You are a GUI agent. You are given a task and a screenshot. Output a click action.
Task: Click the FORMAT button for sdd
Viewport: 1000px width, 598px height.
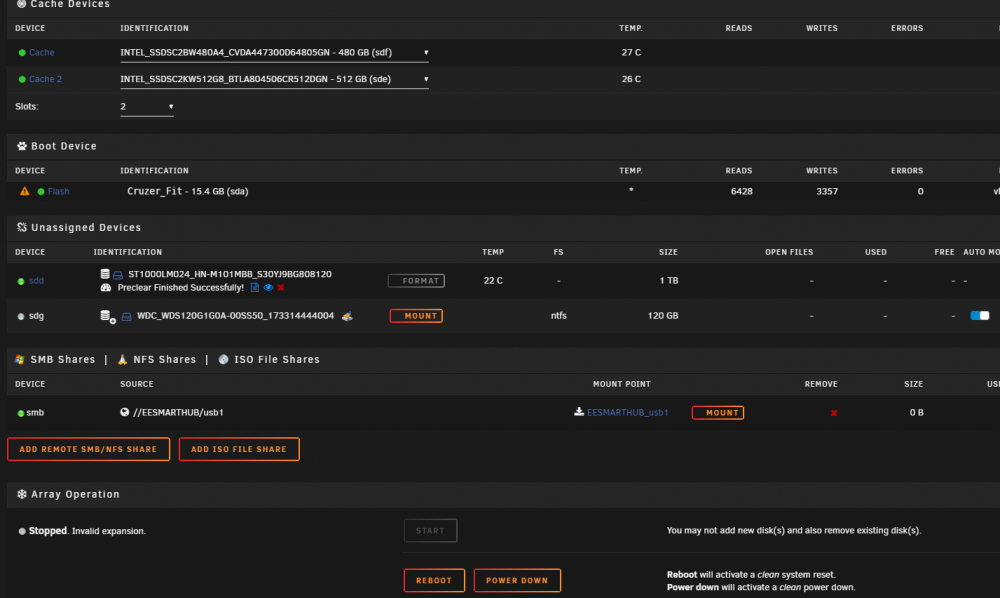[416, 281]
